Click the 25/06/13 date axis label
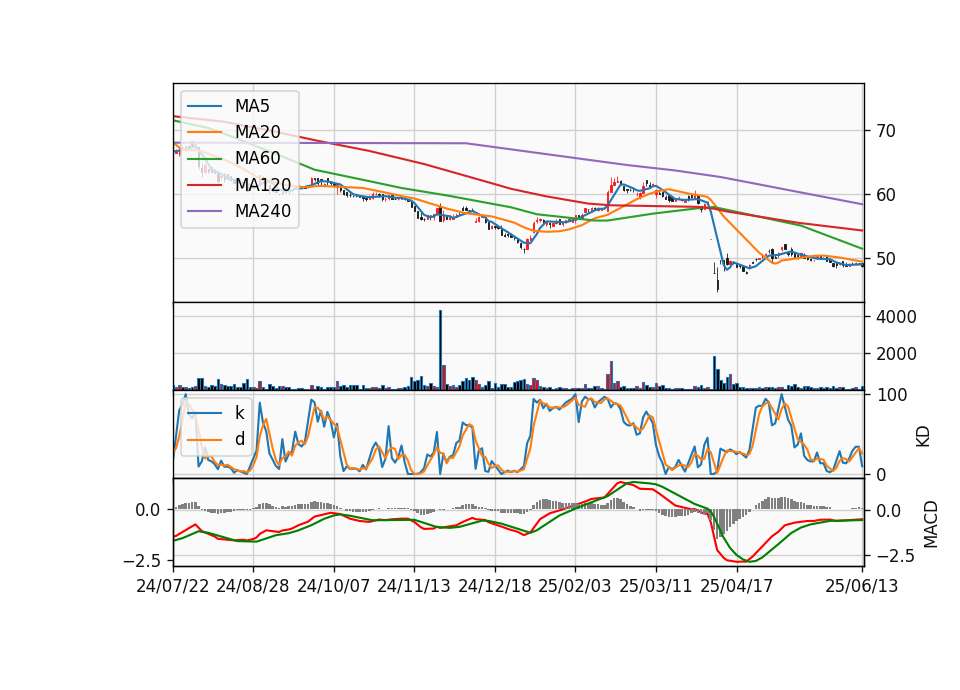 pos(862,586)
